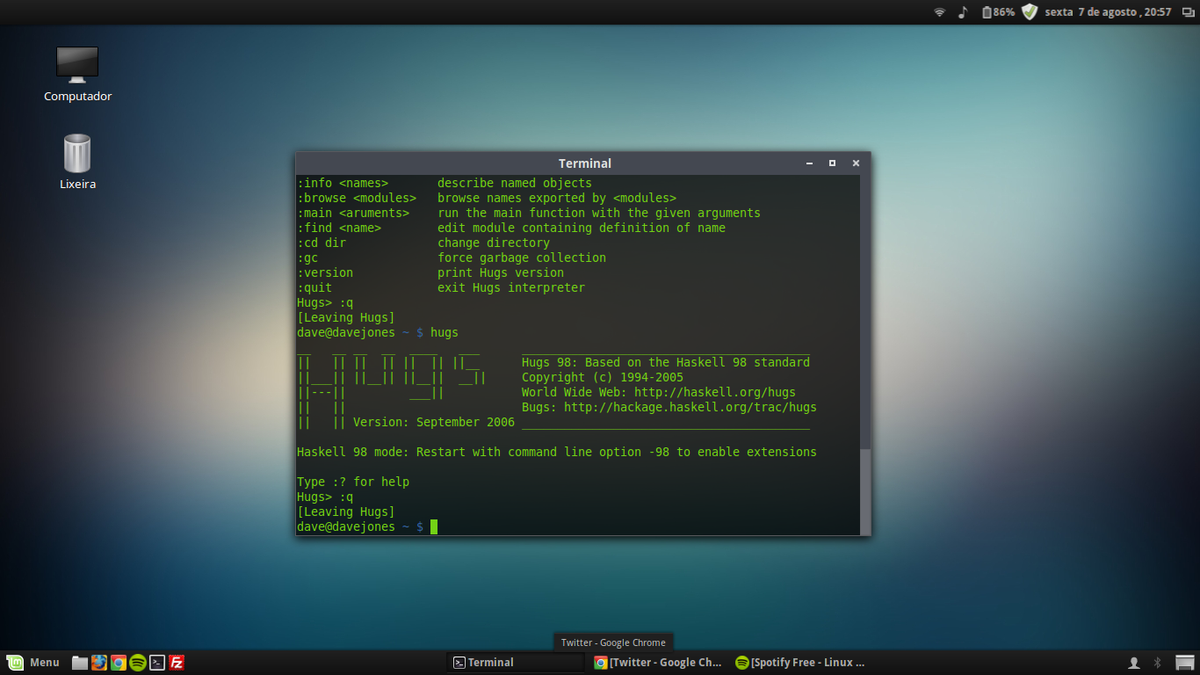The width and height of the screenshot is (1200, 675).
Task: Open the calendar by clicking the clock
Action: pos(1108,11)
